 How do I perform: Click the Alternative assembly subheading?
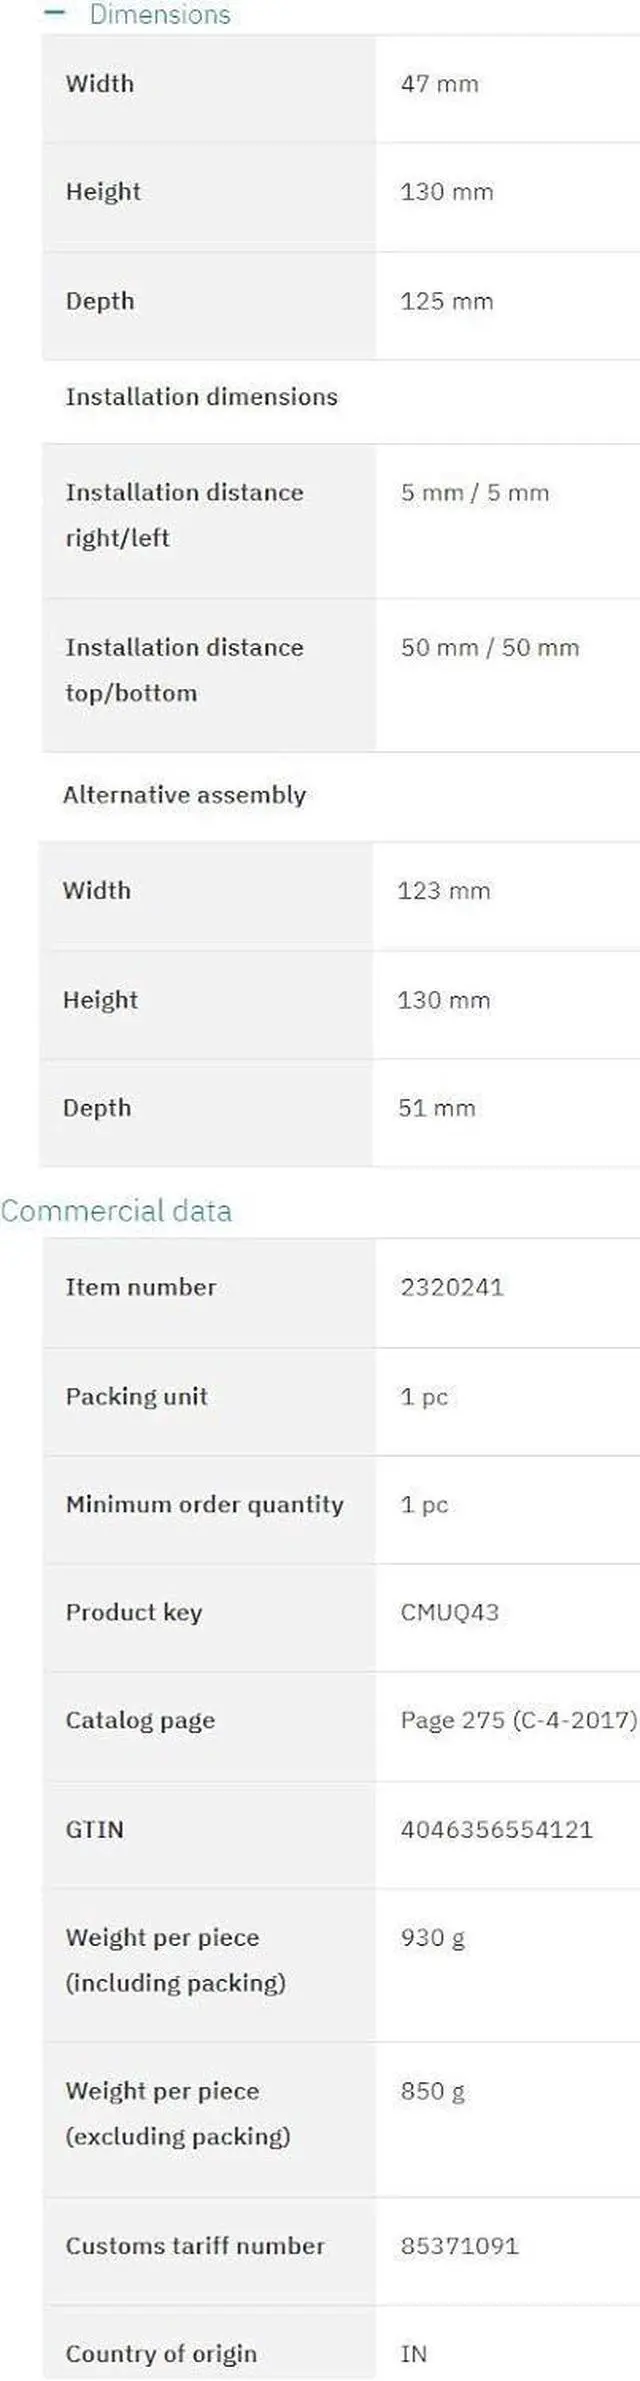(x=184, y=795)
